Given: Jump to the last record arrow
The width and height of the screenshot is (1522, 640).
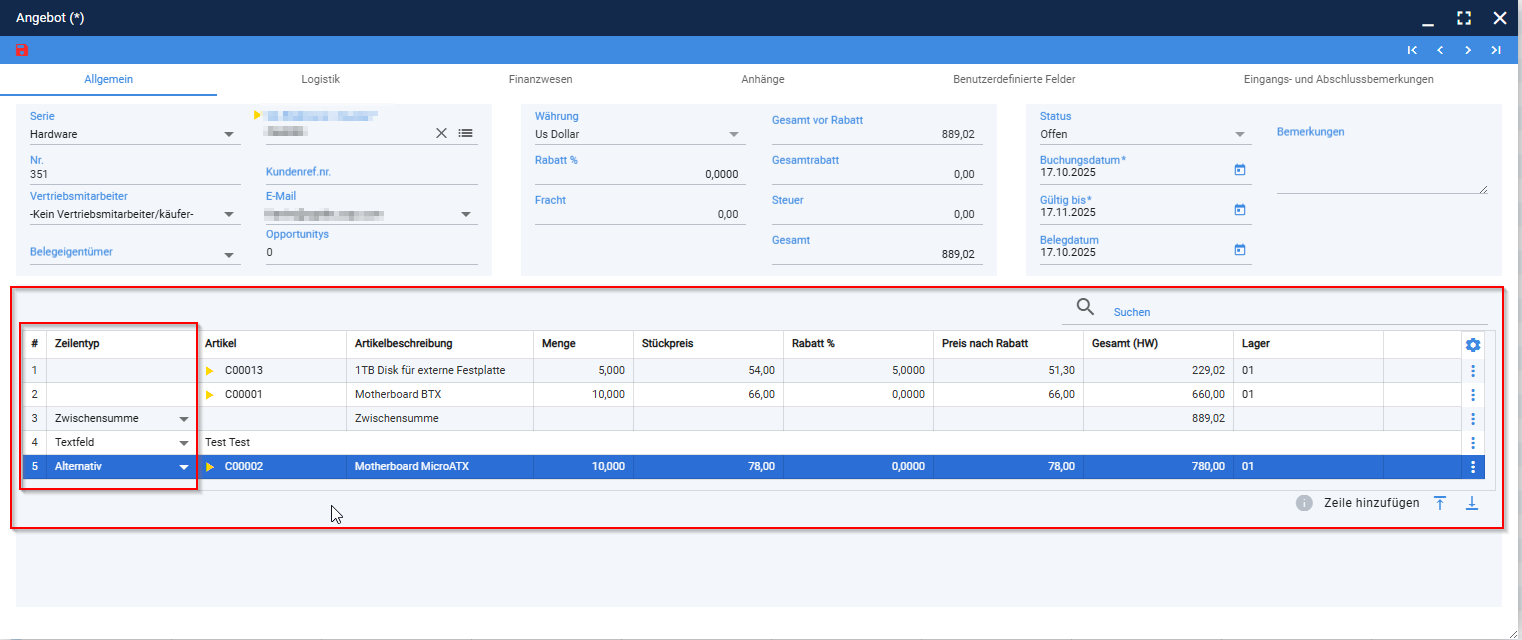Looking at the screenshot, I should tap(1496, 50).
